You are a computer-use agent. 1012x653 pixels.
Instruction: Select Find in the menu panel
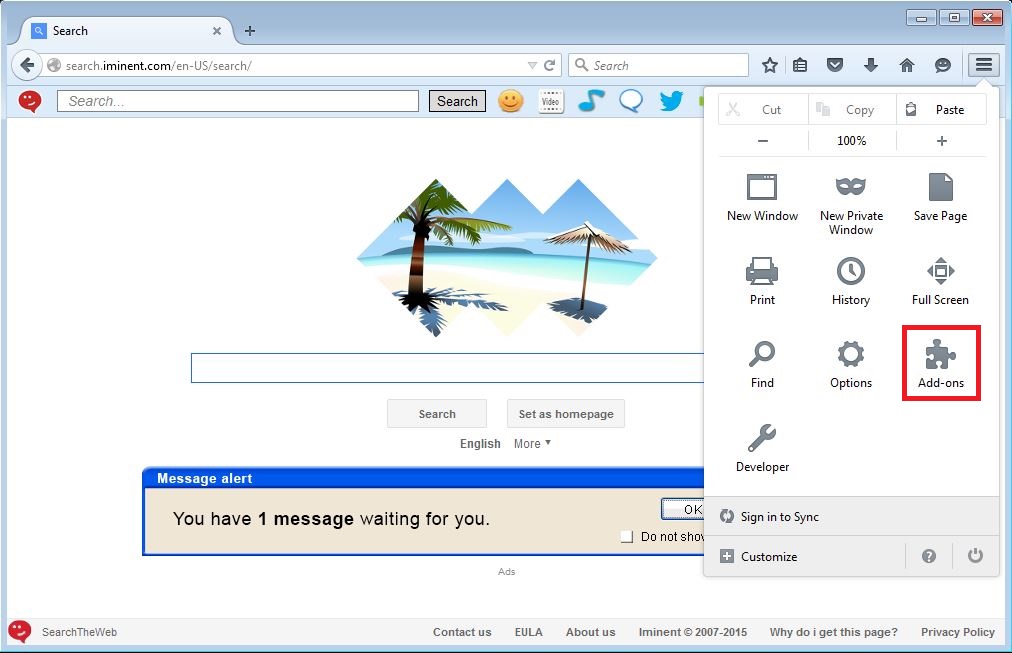coord(762,365)
